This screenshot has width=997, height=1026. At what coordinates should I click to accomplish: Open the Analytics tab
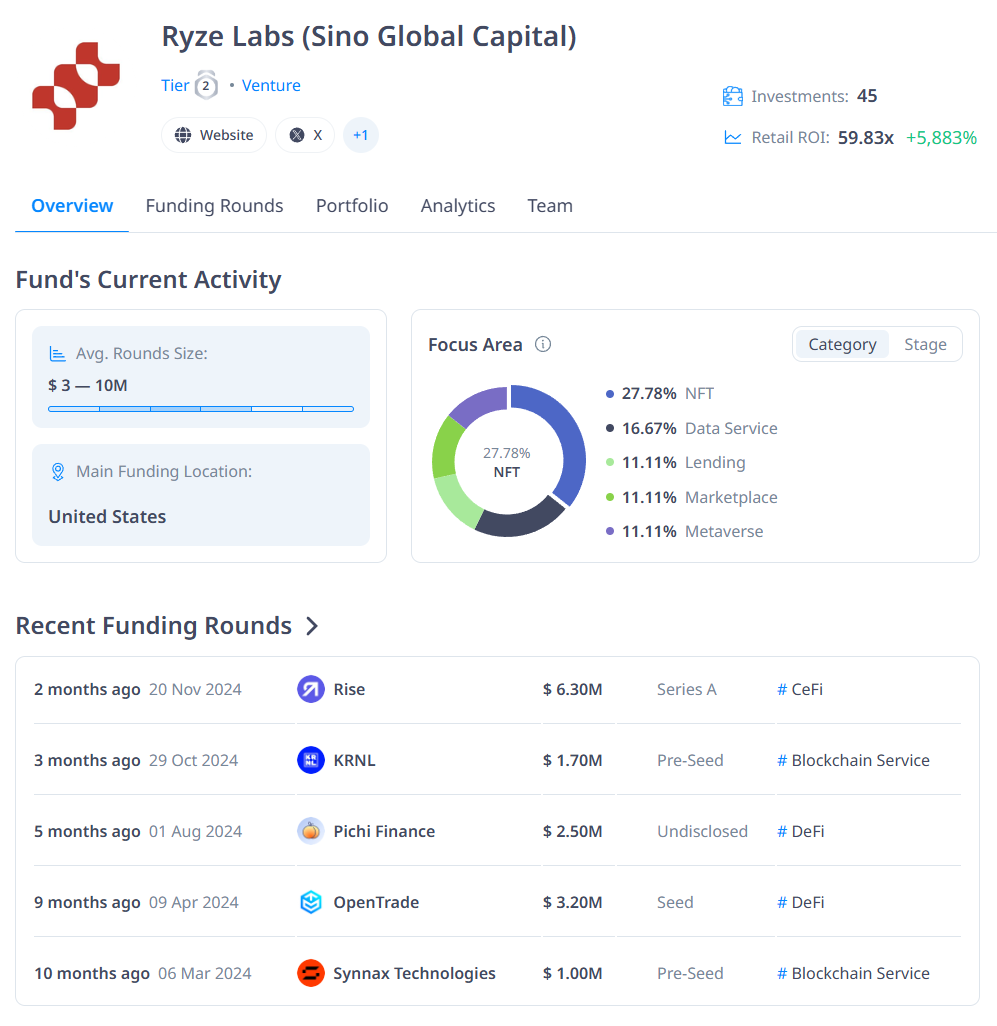click(x=458, y=205)
